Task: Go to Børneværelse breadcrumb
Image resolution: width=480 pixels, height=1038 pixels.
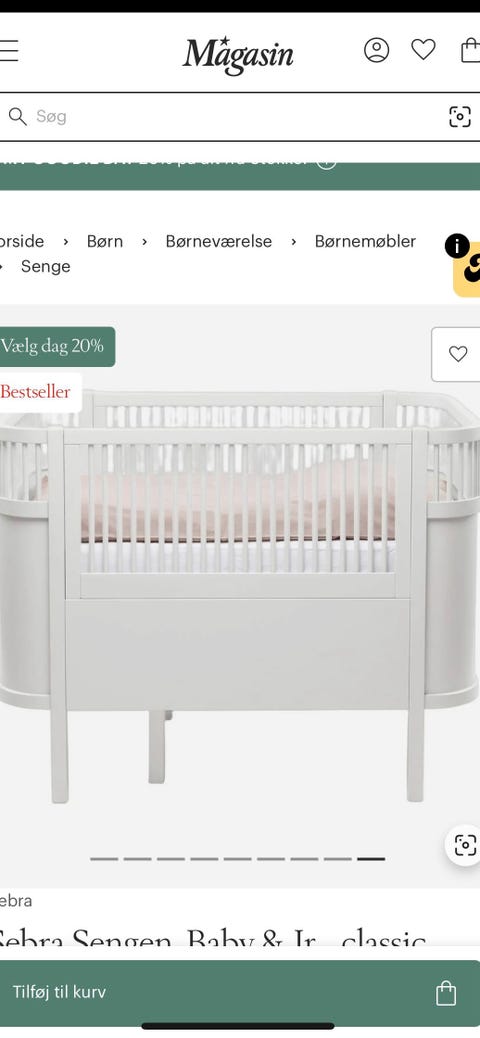Action: [x=218, y=241]
